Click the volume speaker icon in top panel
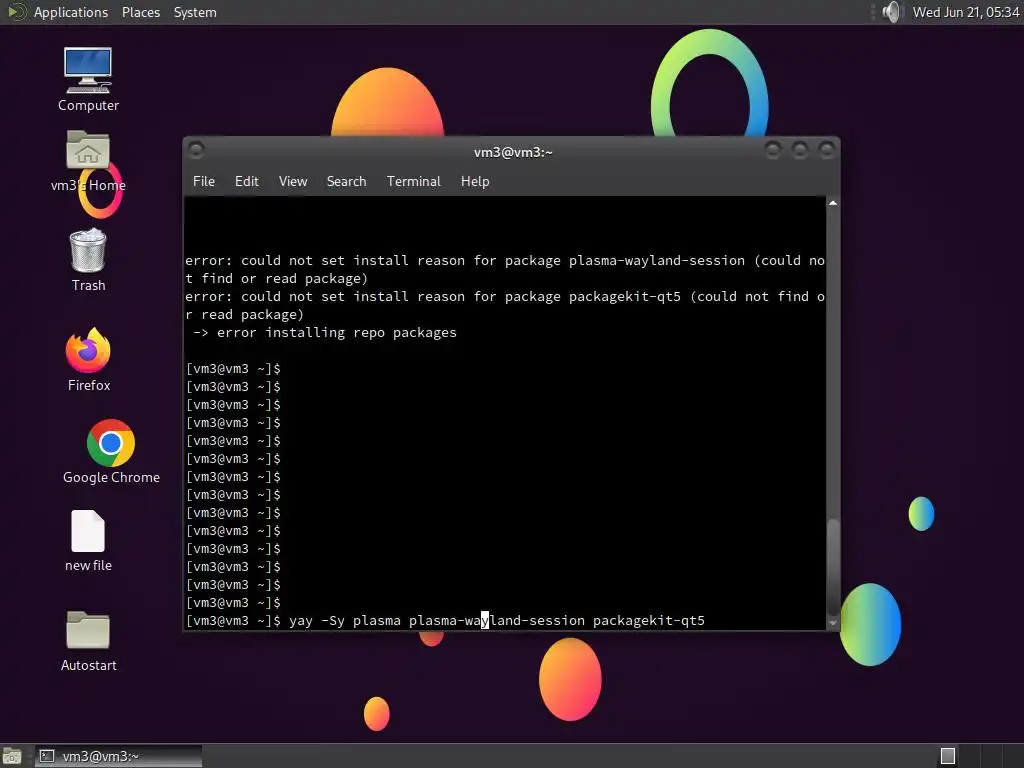 pos(891,12)
